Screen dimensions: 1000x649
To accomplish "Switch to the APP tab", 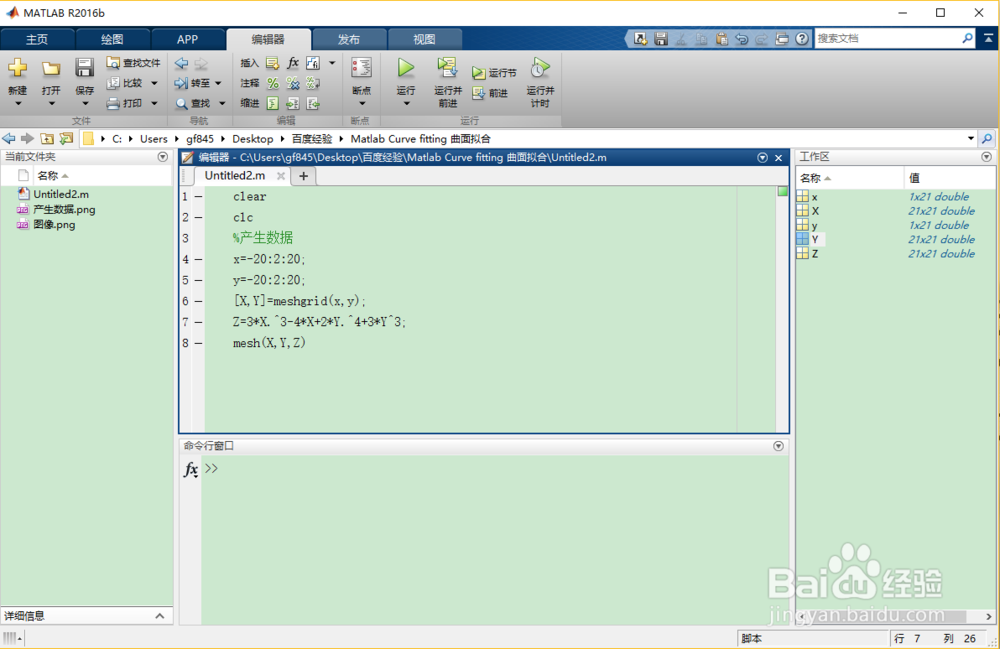I will tap(188, 40).
